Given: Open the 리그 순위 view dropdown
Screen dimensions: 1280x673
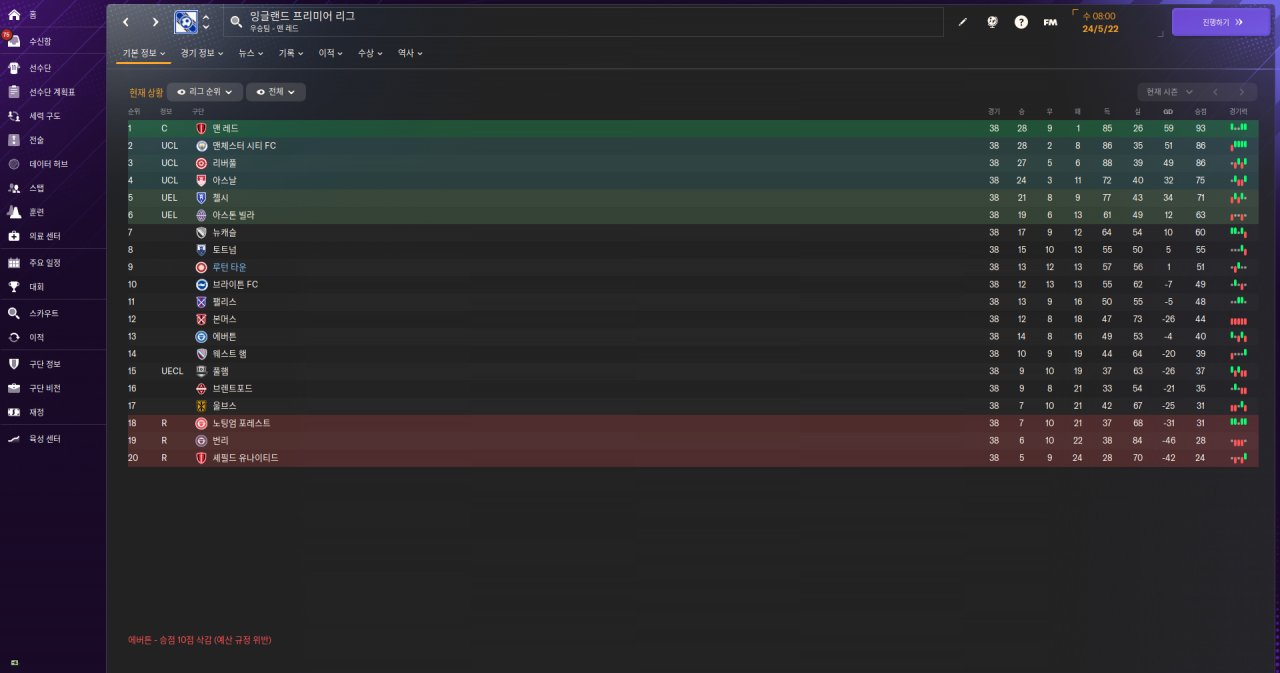Looking at the screenshot, I should (206, 92).
